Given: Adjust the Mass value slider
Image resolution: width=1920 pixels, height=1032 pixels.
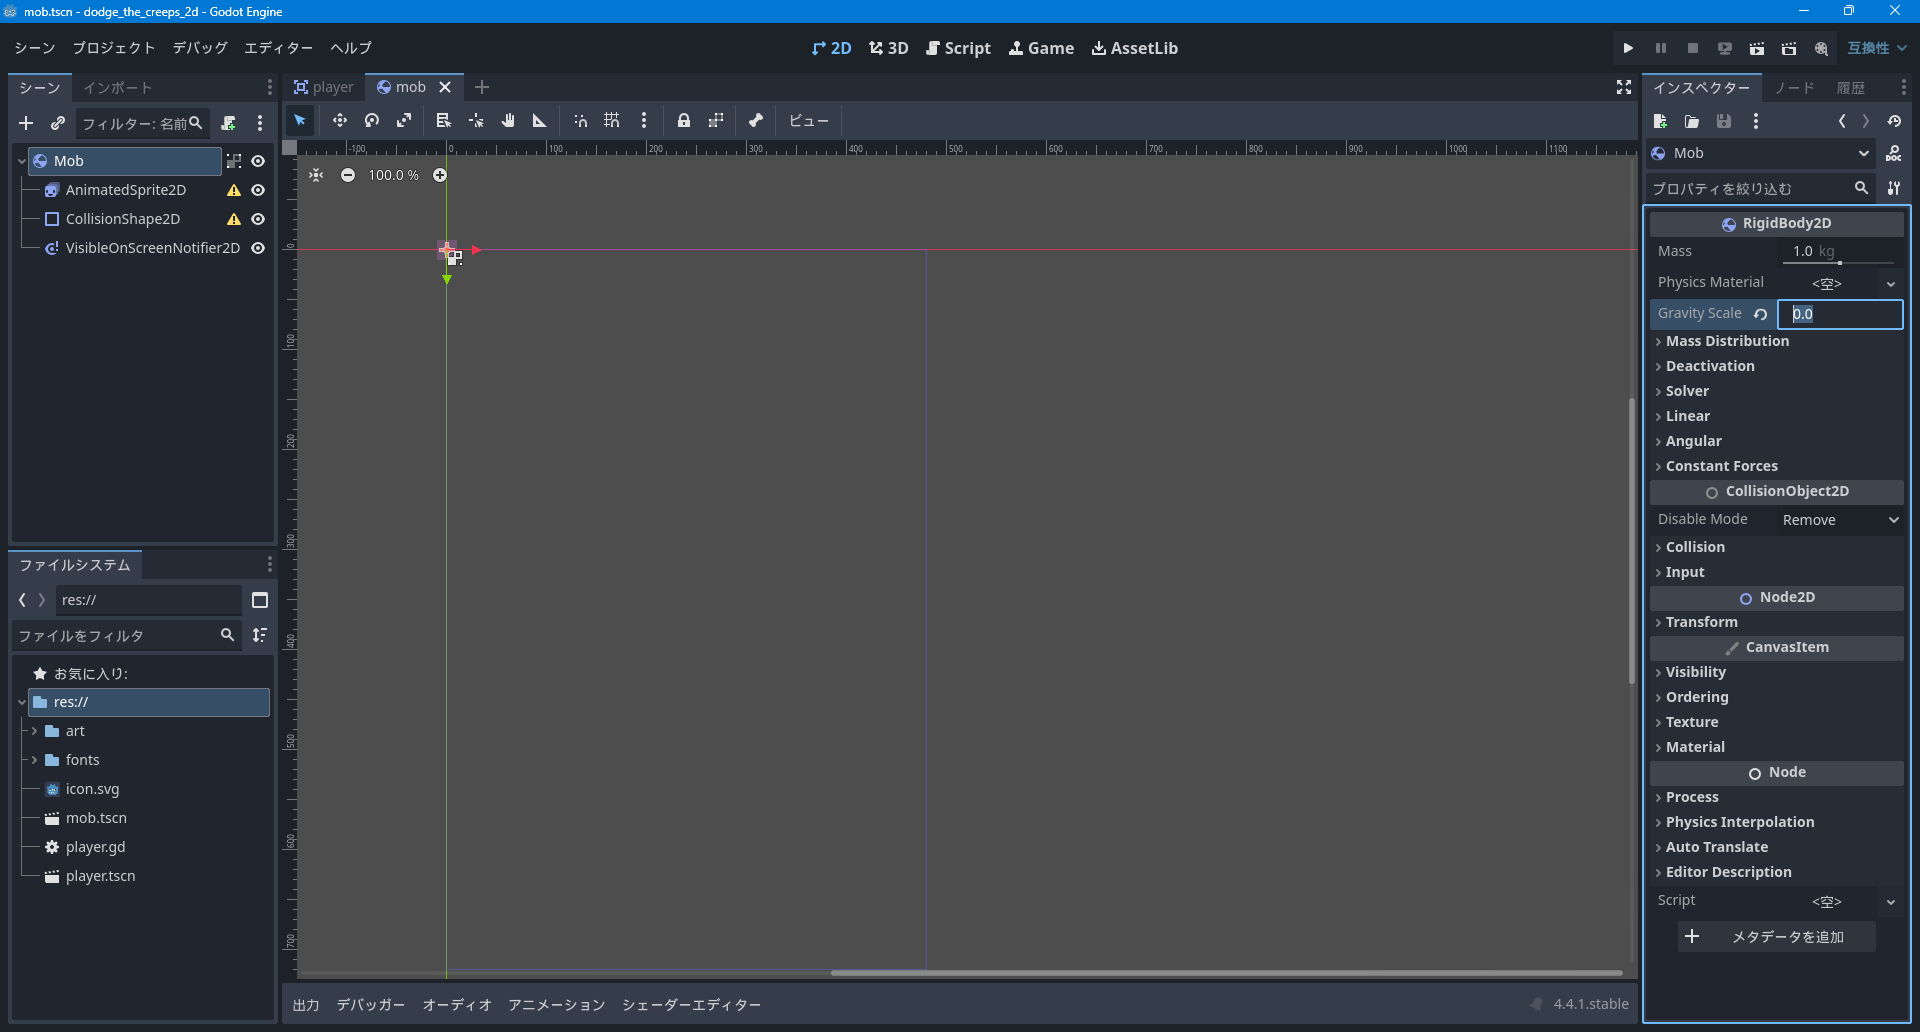Looking at the screenshot, I should pos(1840,263).
